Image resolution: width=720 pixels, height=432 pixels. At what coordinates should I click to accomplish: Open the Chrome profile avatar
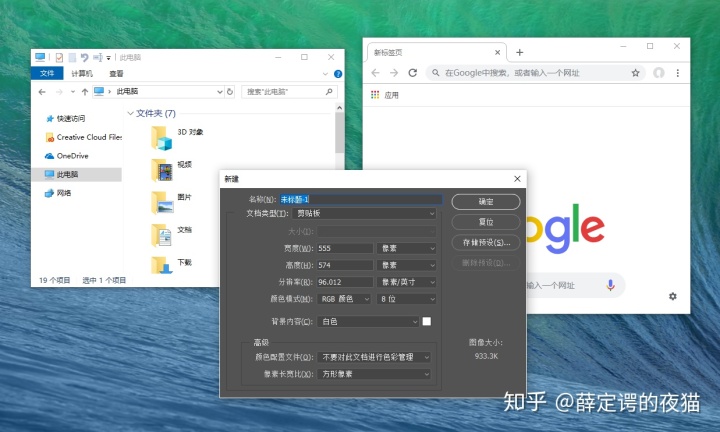click(x=659, y=73)
